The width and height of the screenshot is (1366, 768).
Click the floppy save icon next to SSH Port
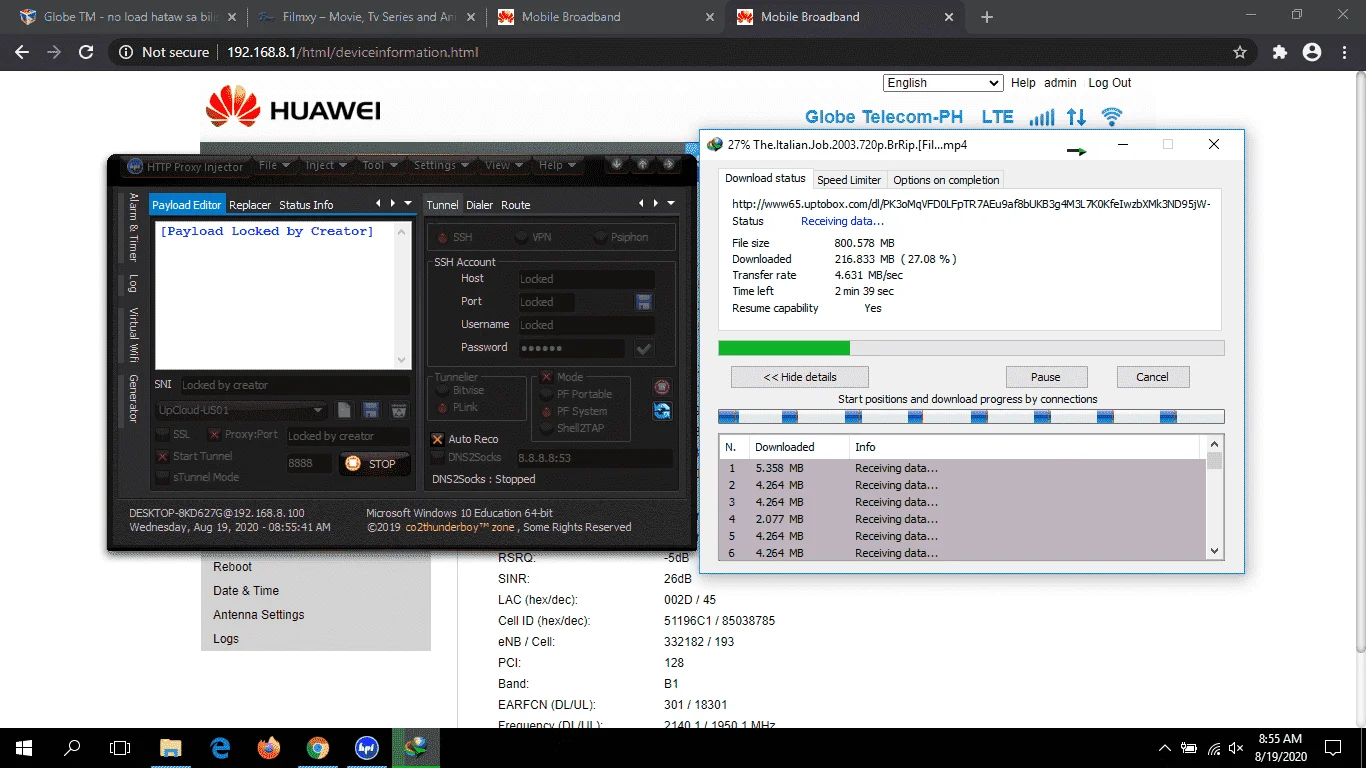[x=644, y=301]
